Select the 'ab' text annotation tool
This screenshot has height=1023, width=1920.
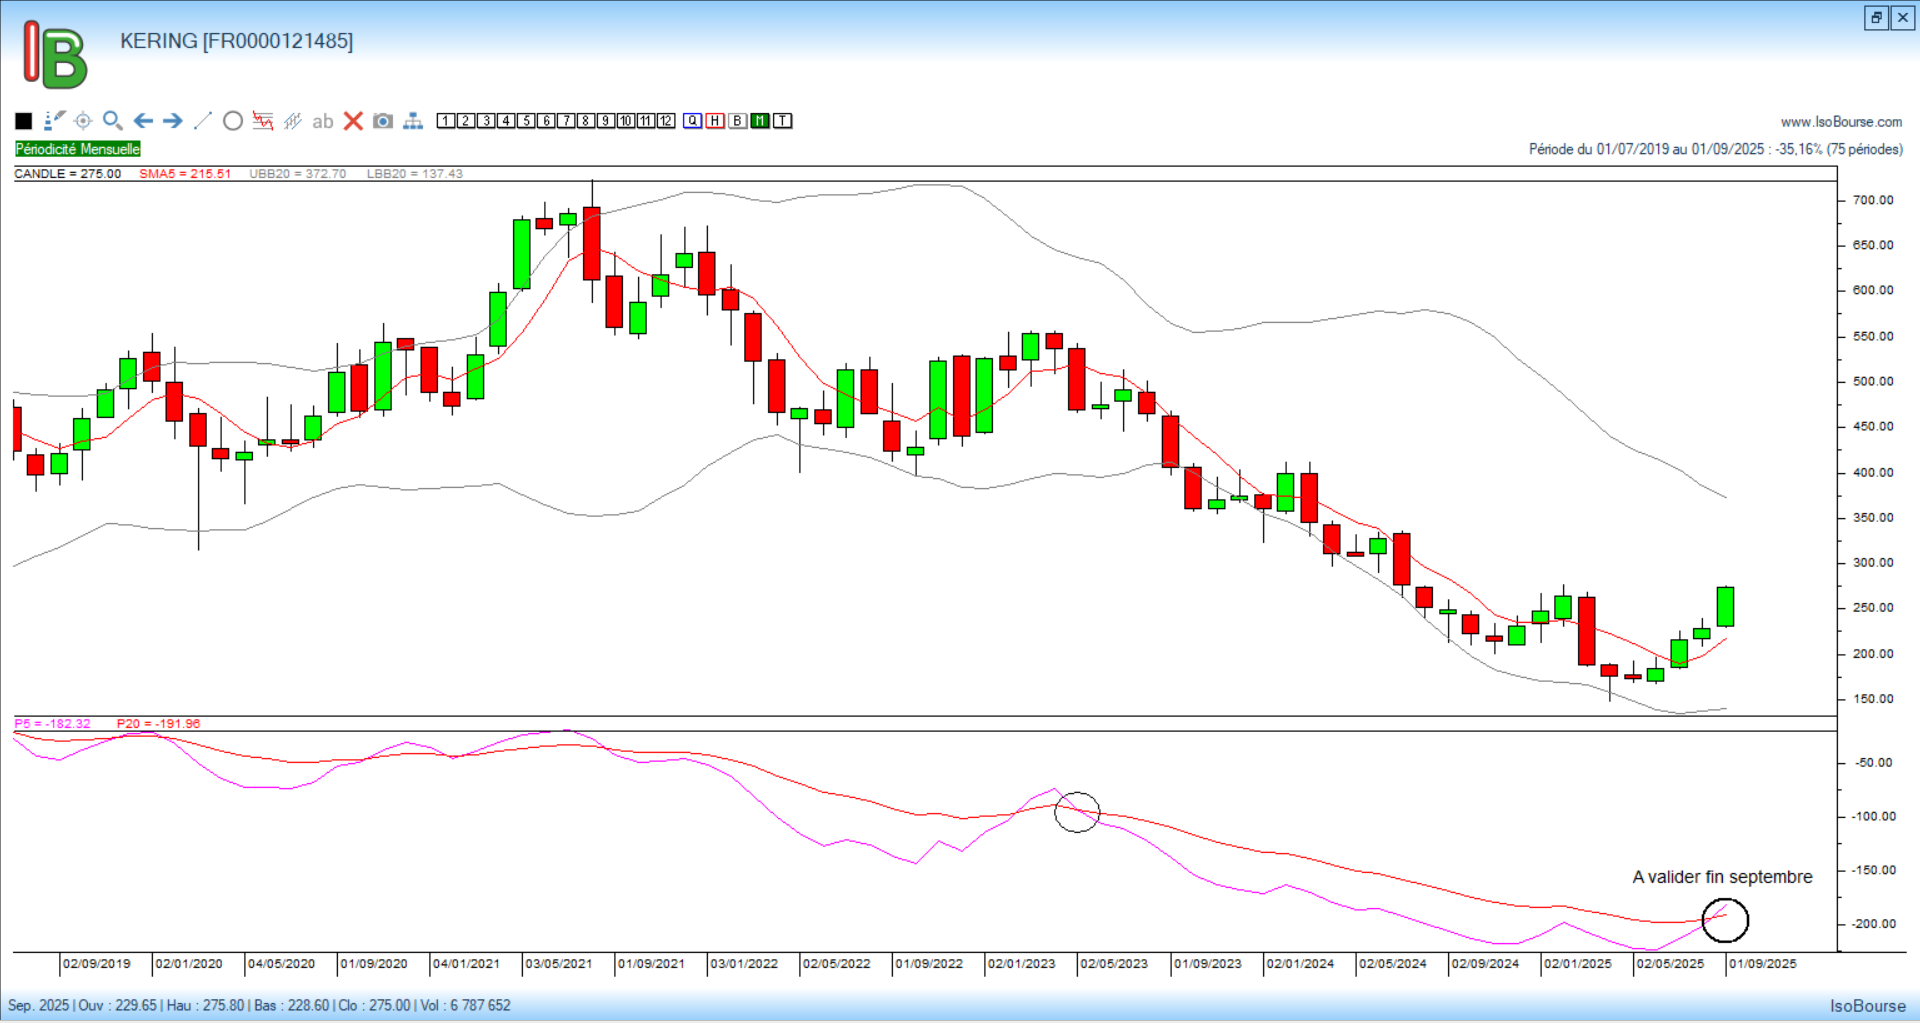point(322,121)
